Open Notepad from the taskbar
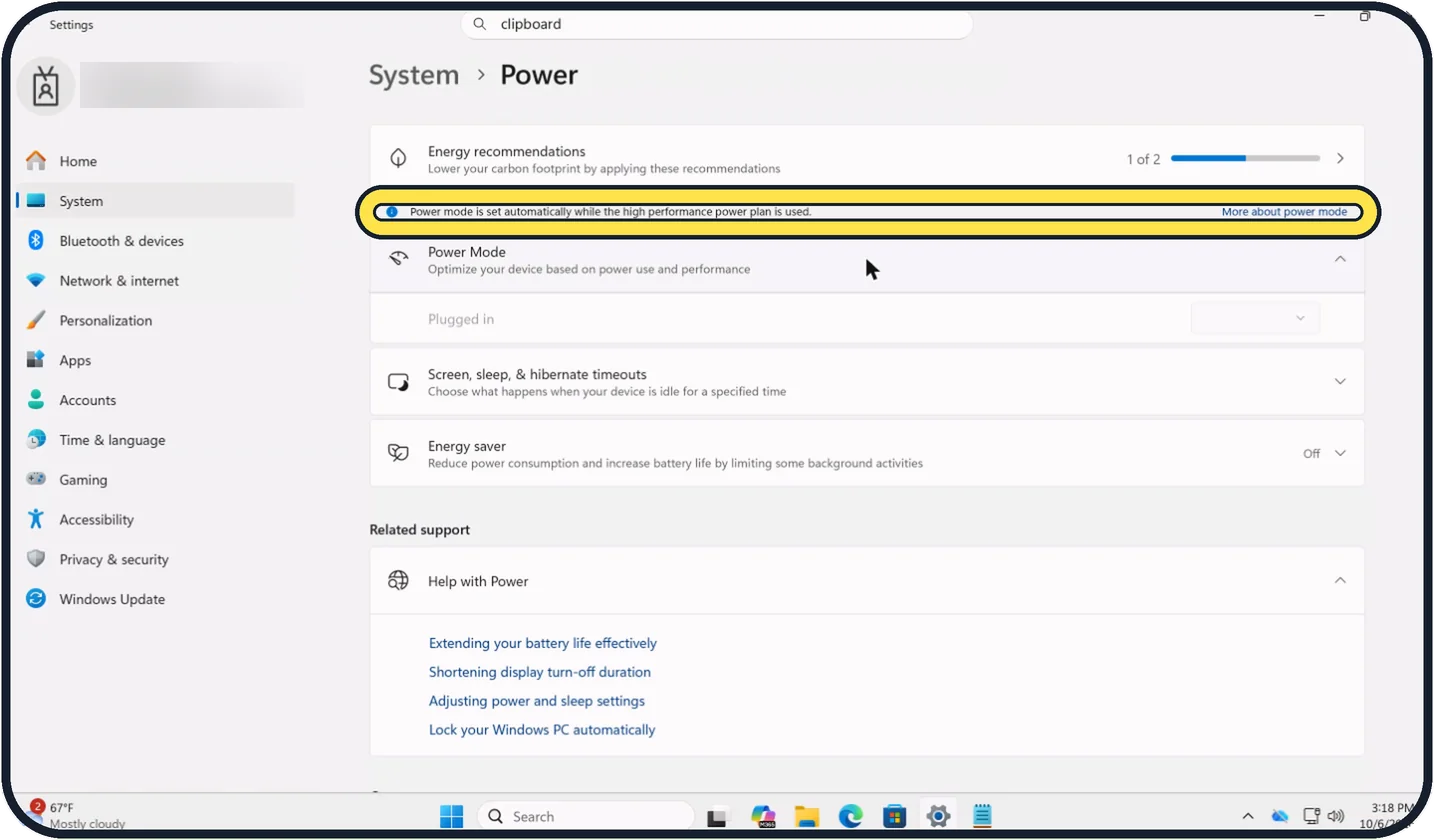 982,816
